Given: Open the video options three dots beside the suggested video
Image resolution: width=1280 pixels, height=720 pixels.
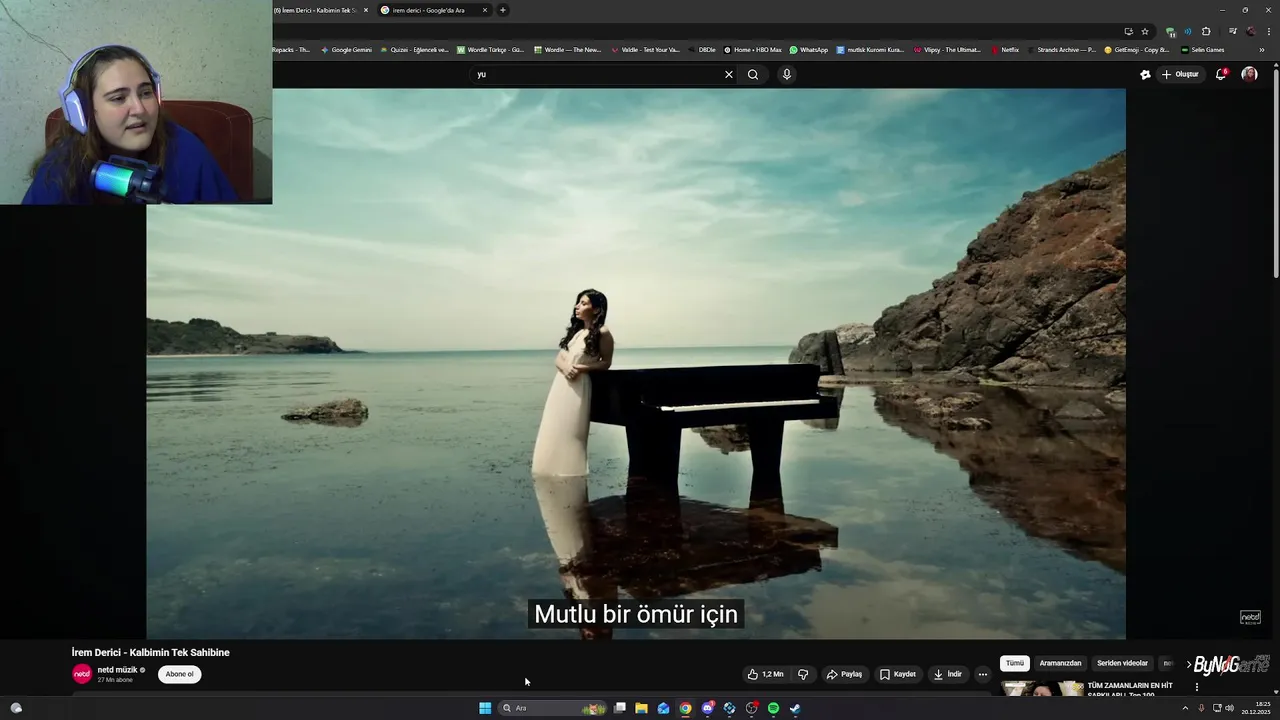Looking at the screenshot, I should pos(1196,687).
